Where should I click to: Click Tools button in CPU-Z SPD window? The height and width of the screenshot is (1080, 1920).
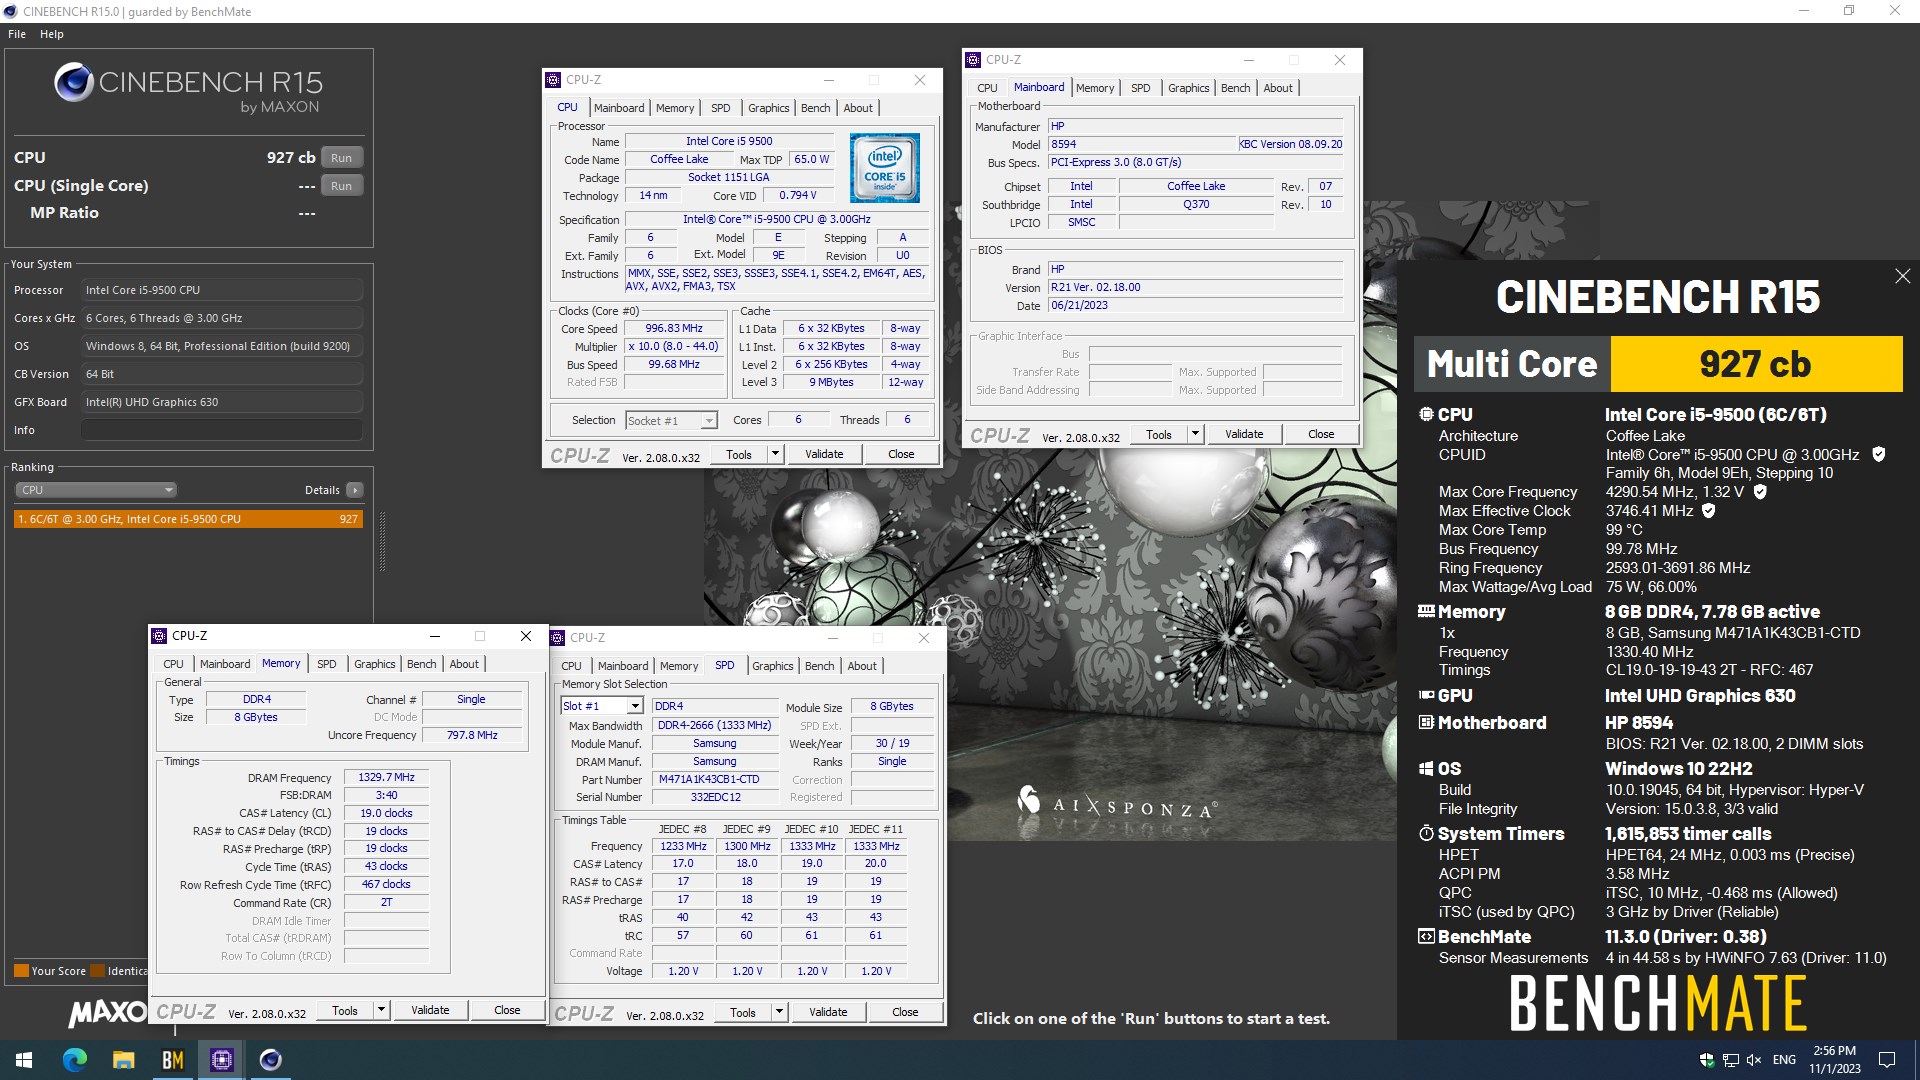pyautogui.click(x=743, y=1012)
